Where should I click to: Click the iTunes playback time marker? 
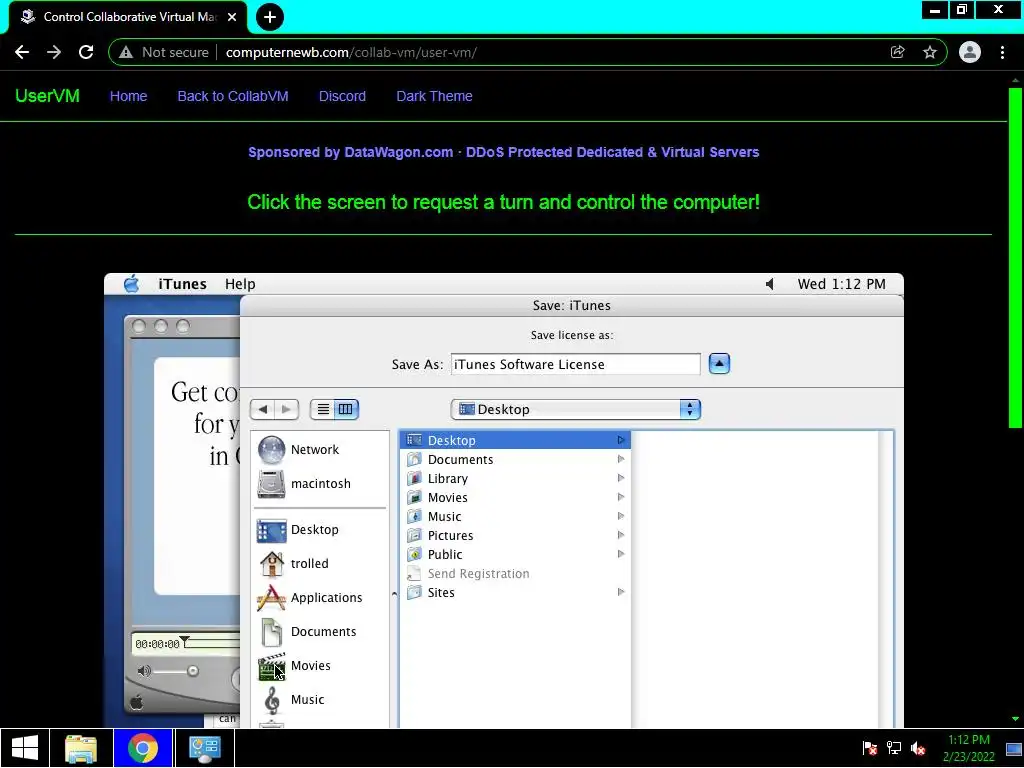tap(185, 641)
